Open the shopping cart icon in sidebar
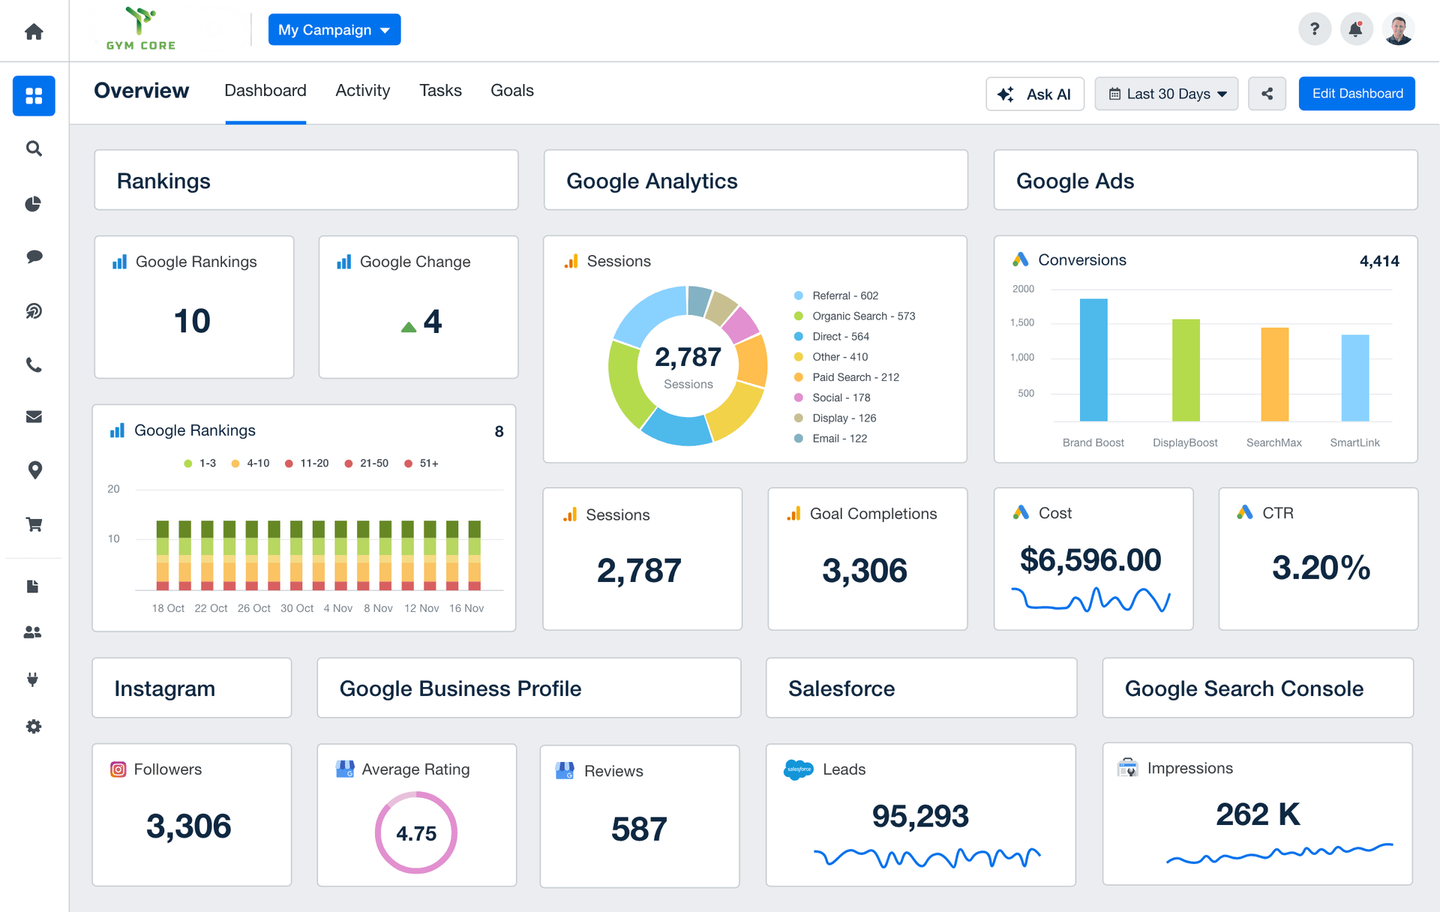Screen dimensions: 1440x912 pyautogui.click(x=34, y=524)
